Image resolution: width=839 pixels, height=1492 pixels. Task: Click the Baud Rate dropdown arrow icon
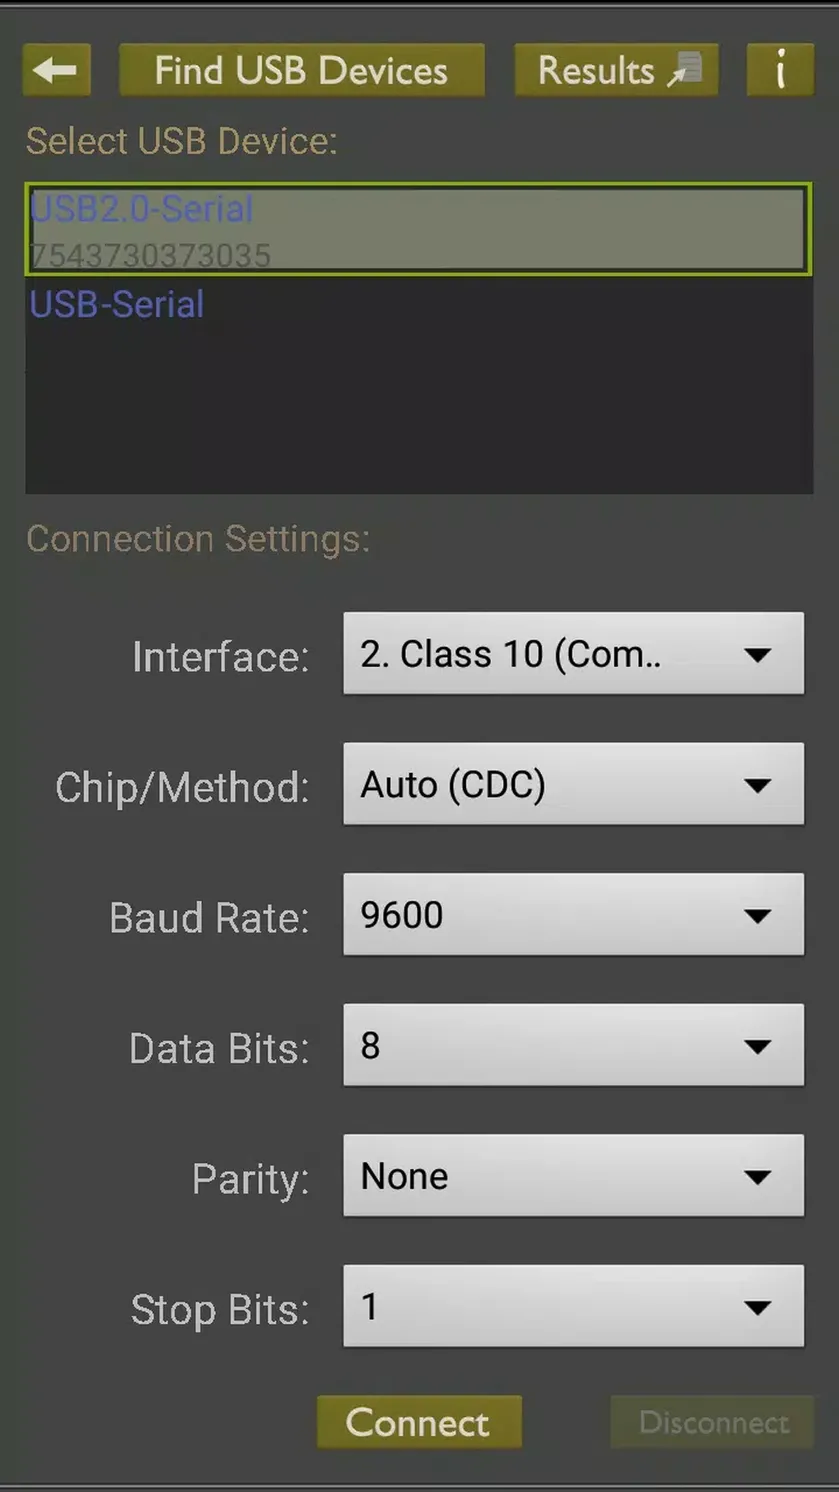click(758, 916)
